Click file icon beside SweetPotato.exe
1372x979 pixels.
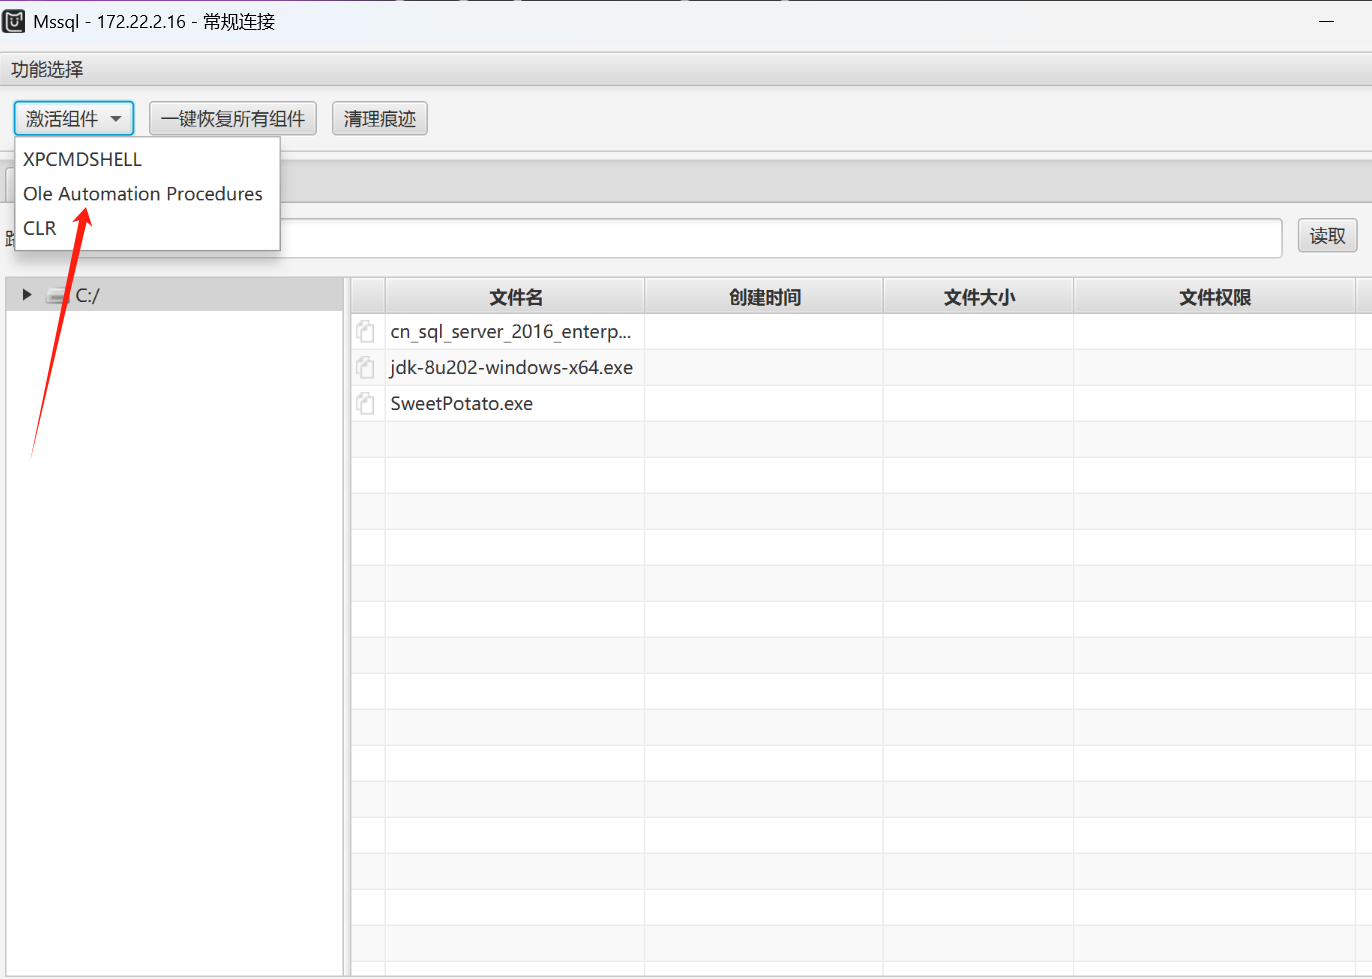pos(366,404)
